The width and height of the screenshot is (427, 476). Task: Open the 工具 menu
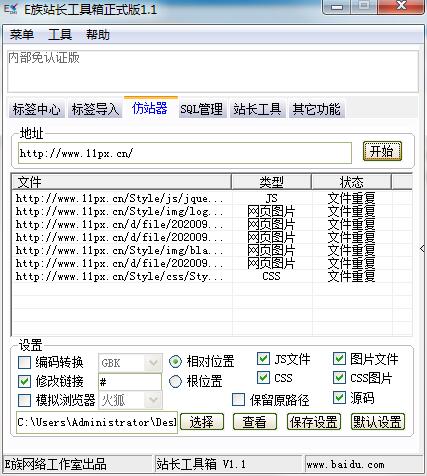pos(60,35)
